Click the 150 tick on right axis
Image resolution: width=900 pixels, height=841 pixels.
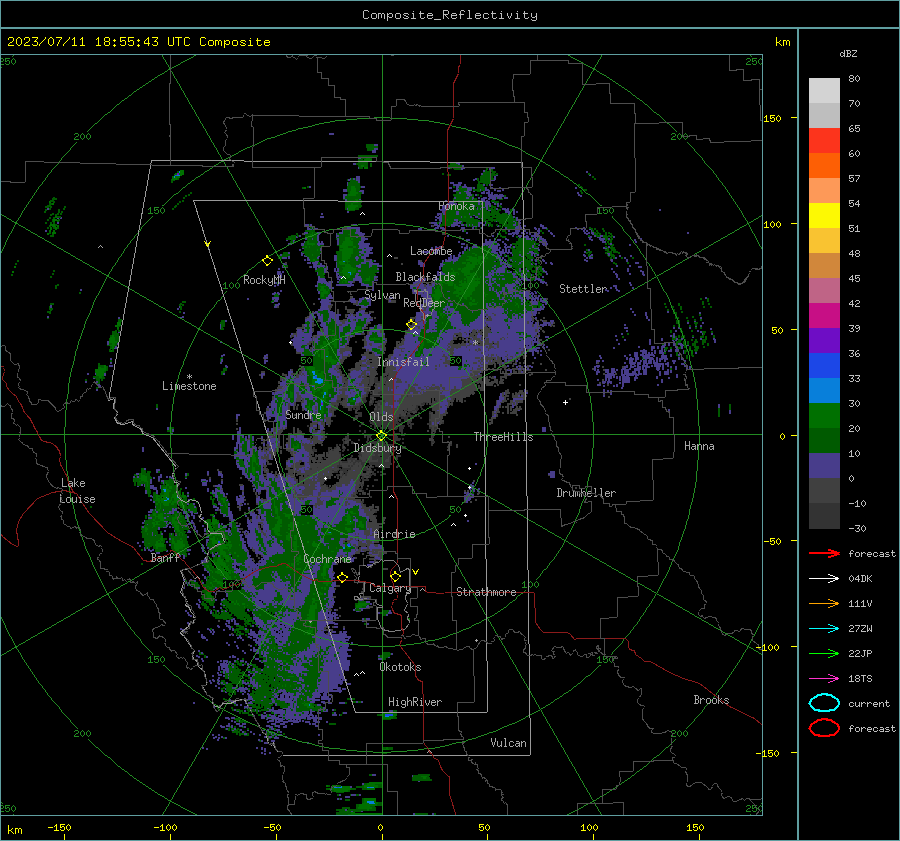[773, 118]
